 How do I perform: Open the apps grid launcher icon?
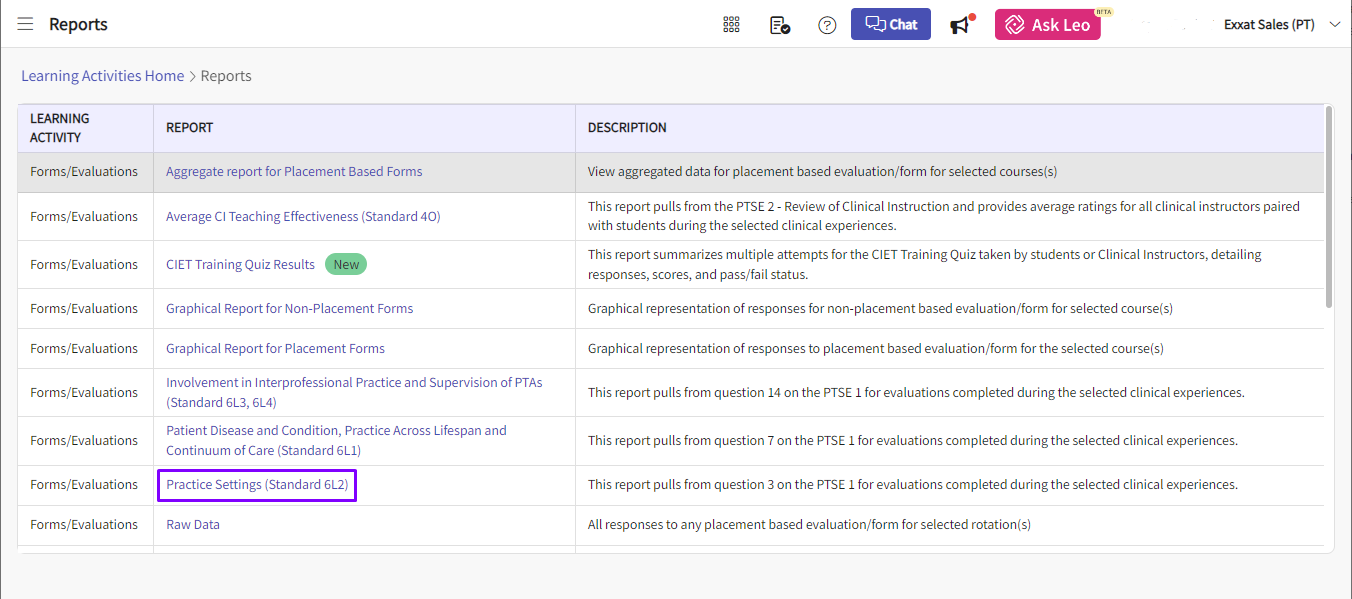[x=731, y=25]
